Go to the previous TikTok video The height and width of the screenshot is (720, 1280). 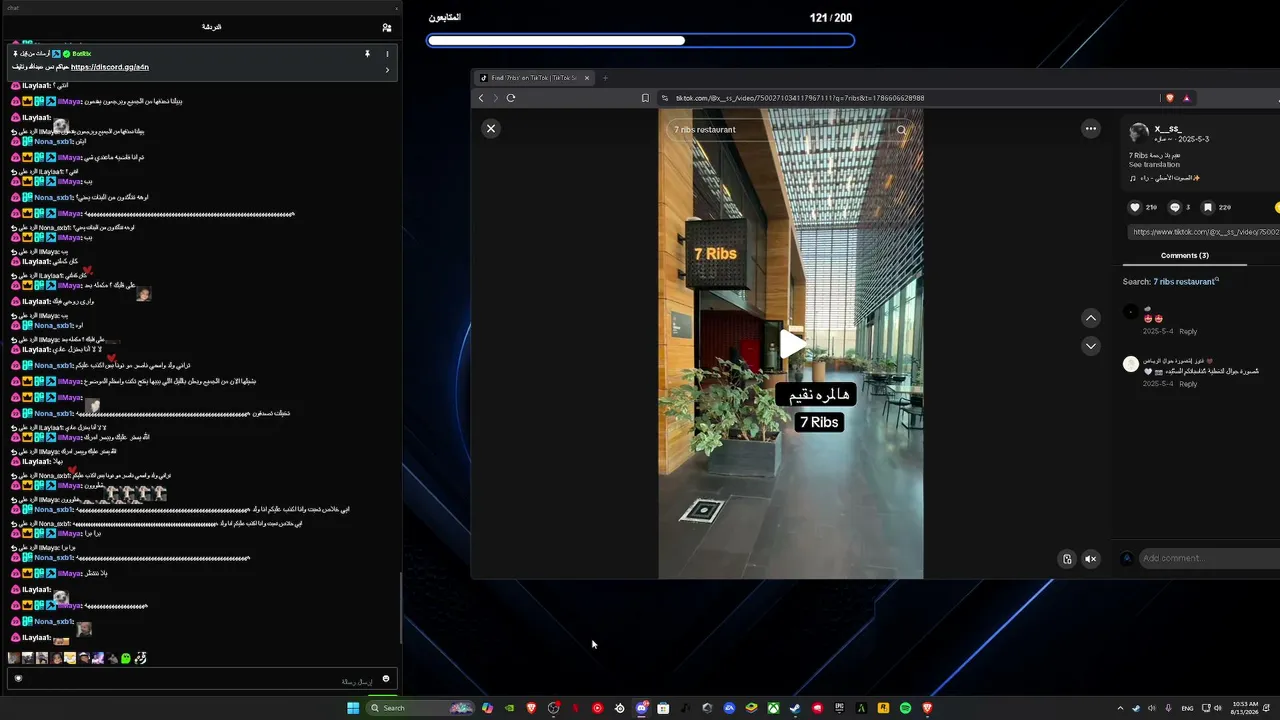click(1091, 318)
